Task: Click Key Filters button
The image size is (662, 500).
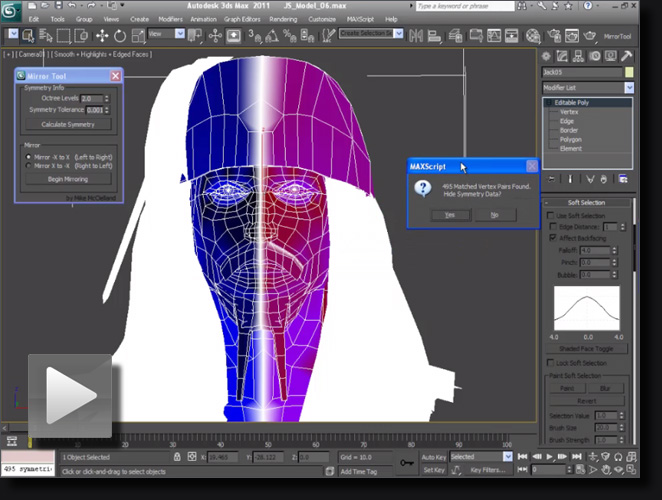Action: pyautogui.click(x=488, y=470)
